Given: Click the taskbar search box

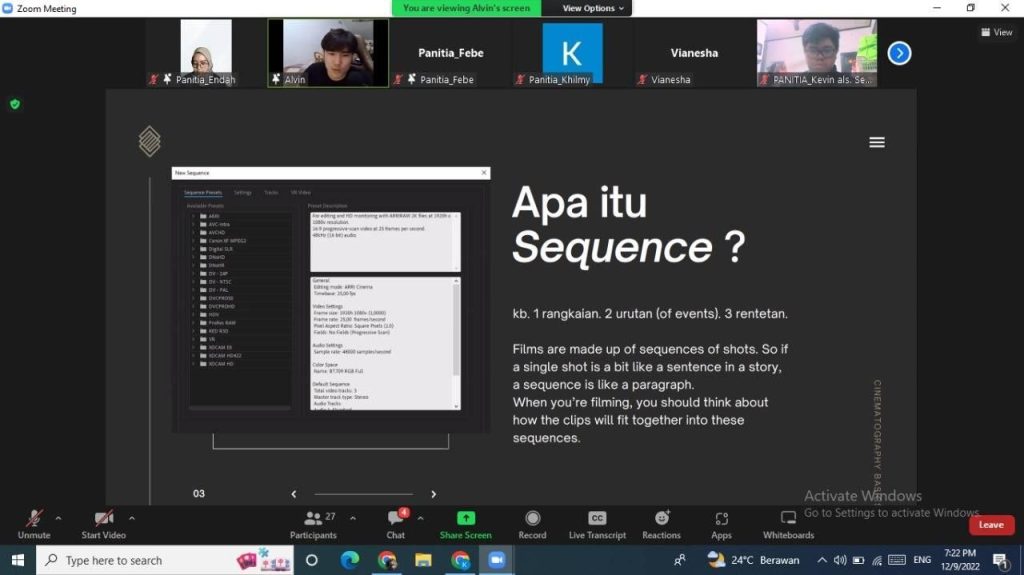Looking at the screenshot, I should 165,560.
